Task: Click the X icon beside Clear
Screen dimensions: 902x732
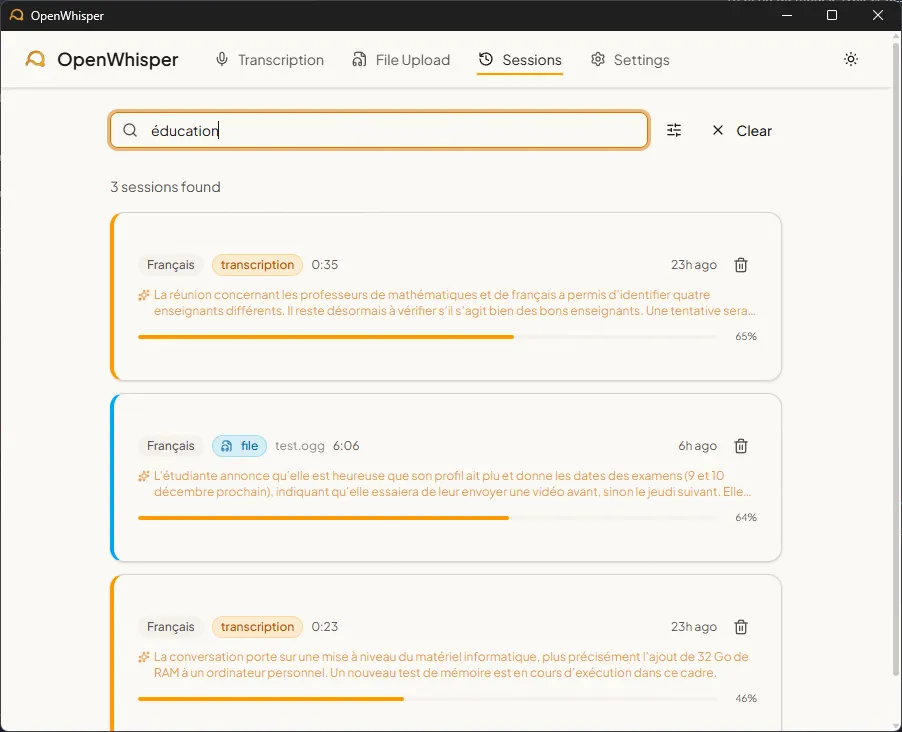Action: coord(718,130)
